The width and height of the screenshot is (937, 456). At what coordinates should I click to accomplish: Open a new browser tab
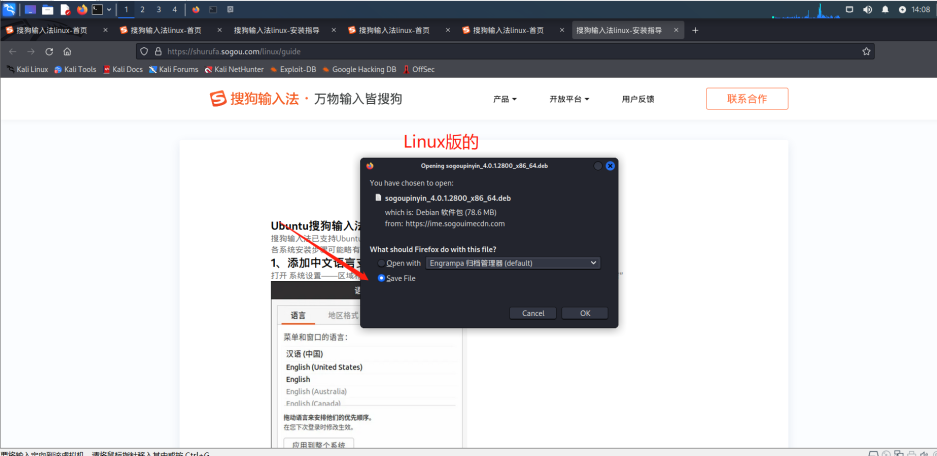695,30
